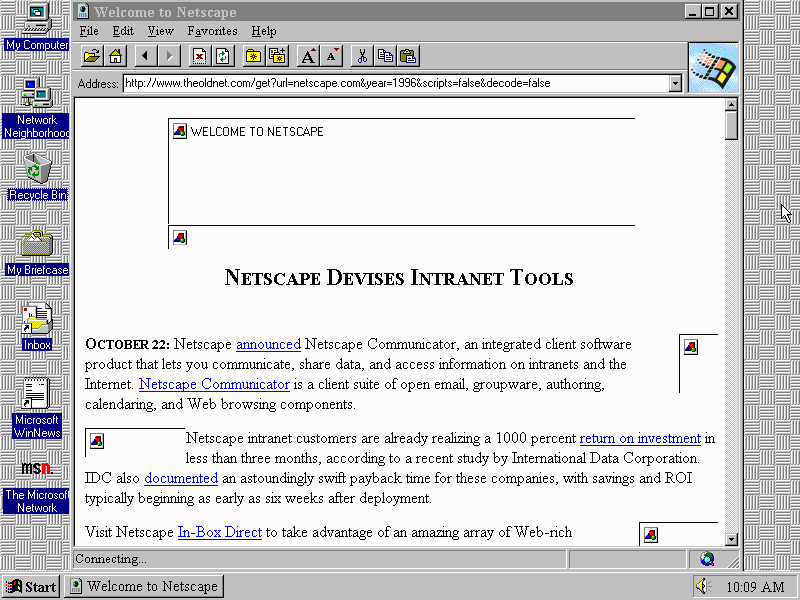The image size is (800, 600).
Task: Stop page loading with the Stop icon
Action: click(199, 56)
